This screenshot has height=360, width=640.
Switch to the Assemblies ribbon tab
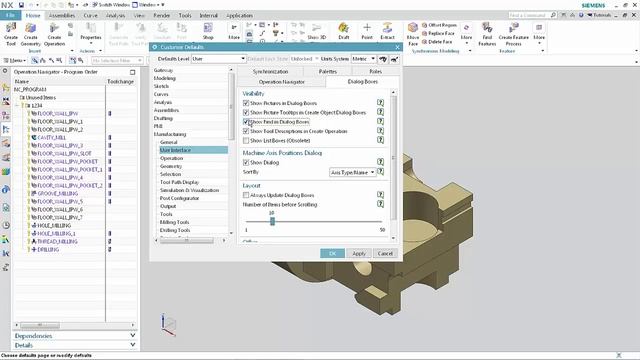(62, 15)
